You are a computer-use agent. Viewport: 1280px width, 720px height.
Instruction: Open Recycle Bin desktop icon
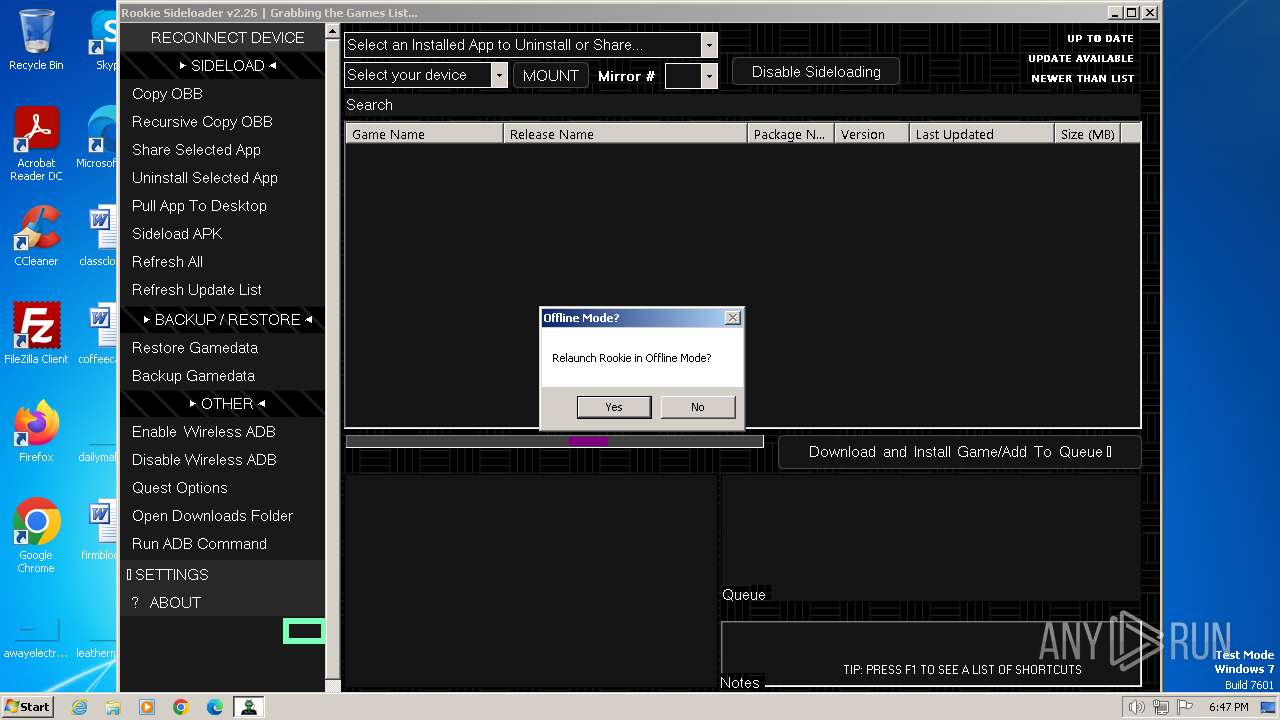point(36,40)
